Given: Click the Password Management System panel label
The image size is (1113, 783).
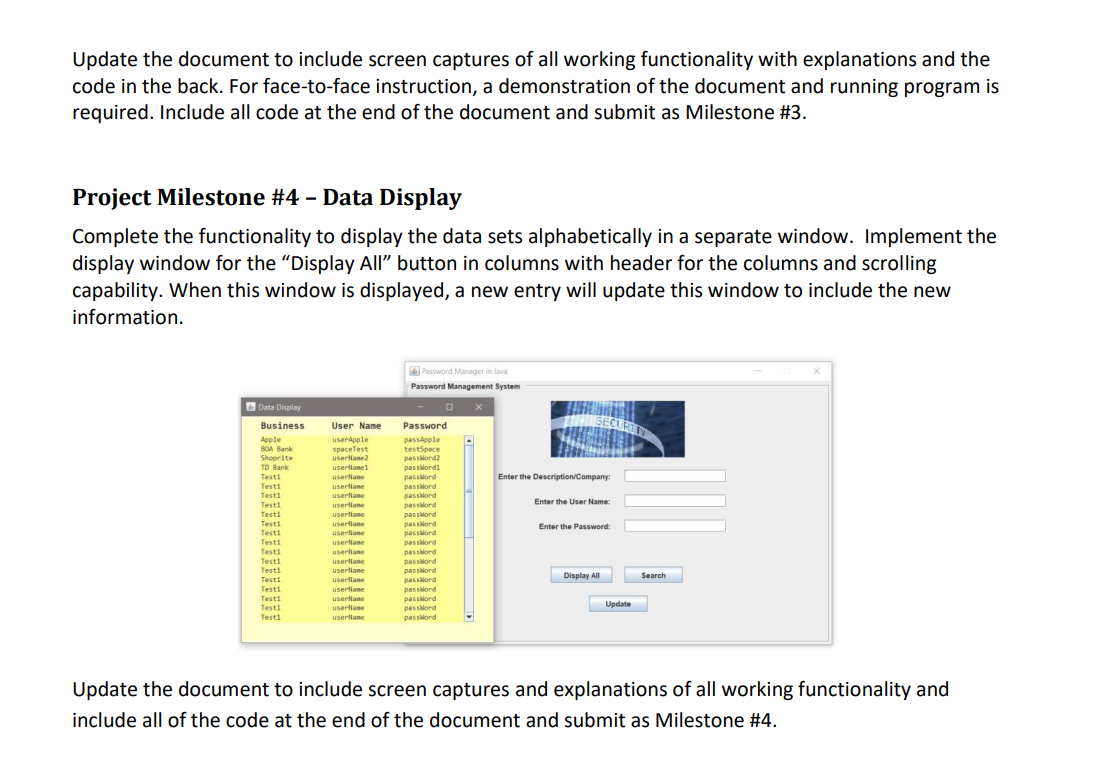Looking at the screenshot, I should tap(466, 386).
